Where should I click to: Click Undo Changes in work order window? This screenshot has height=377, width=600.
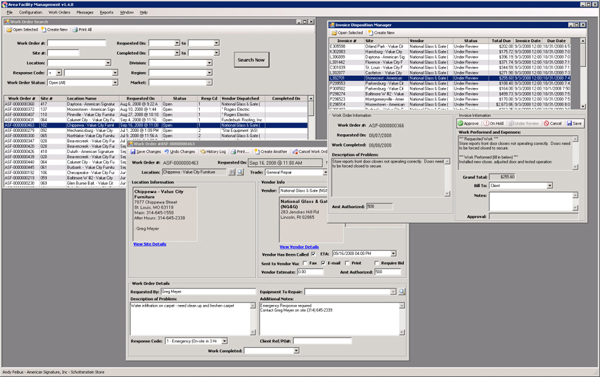pyautogui.click(x=179, y=152)
